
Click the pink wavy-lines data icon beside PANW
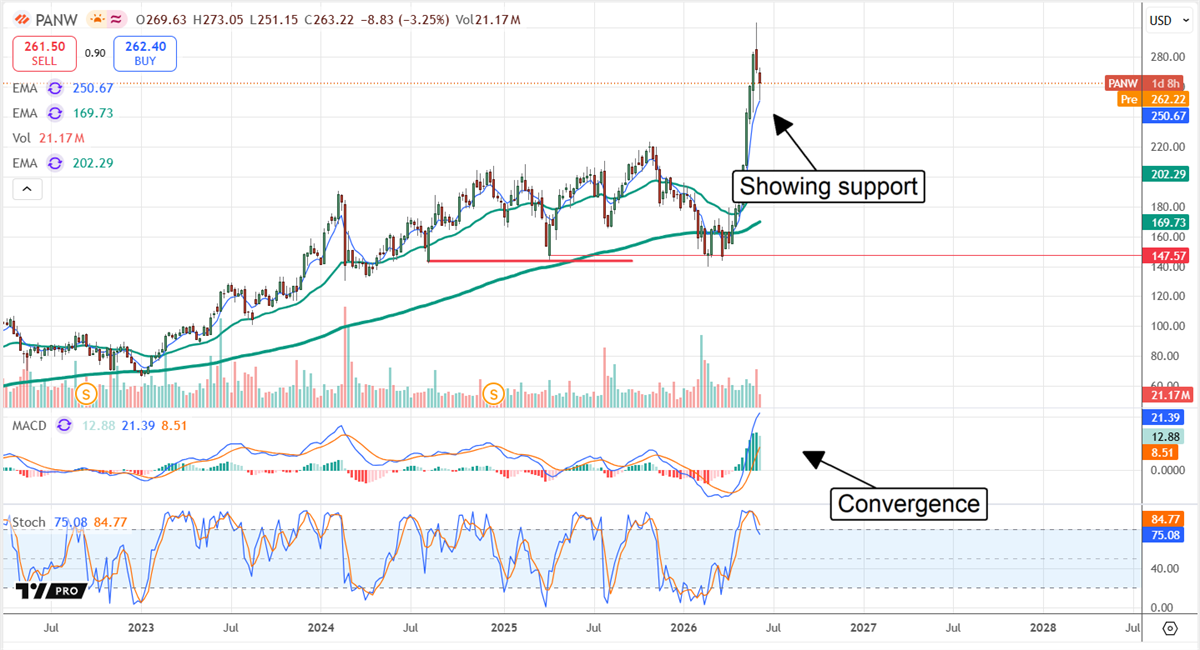(x=117, y=19)
